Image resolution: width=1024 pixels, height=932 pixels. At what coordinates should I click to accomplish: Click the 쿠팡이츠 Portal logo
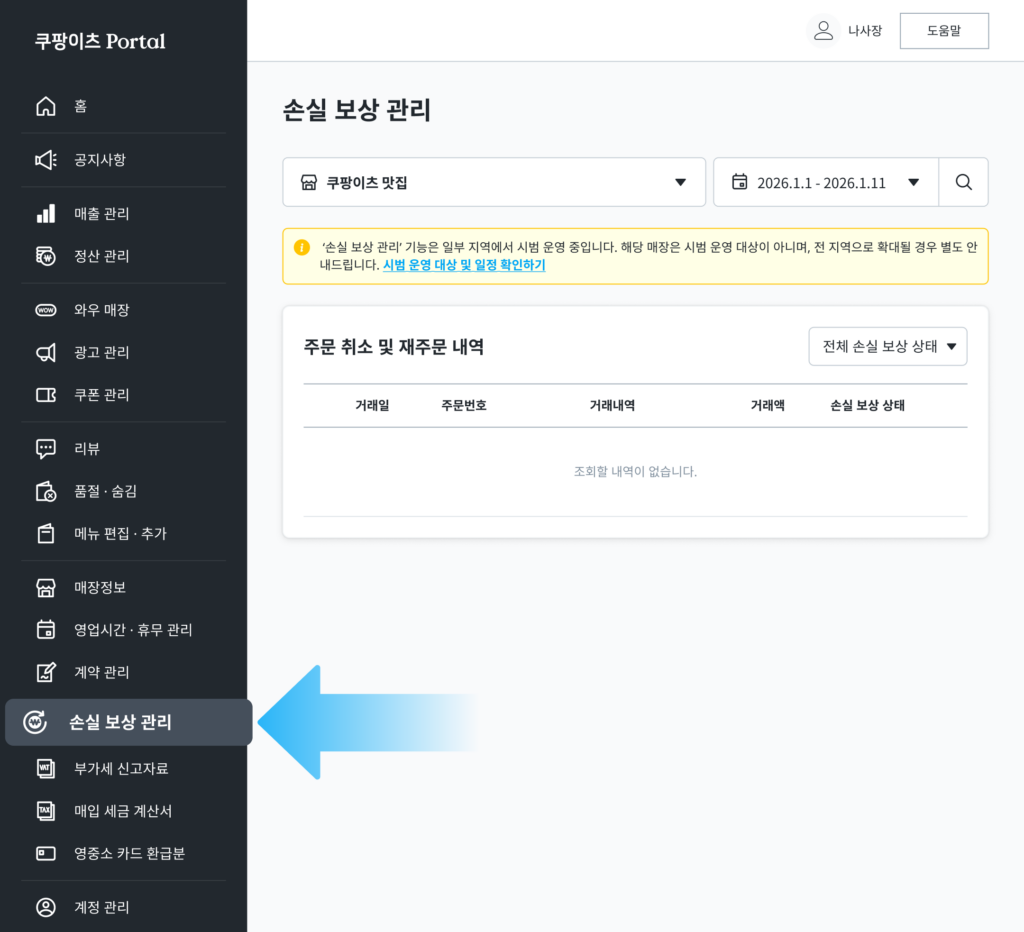[x=100, y=41]
